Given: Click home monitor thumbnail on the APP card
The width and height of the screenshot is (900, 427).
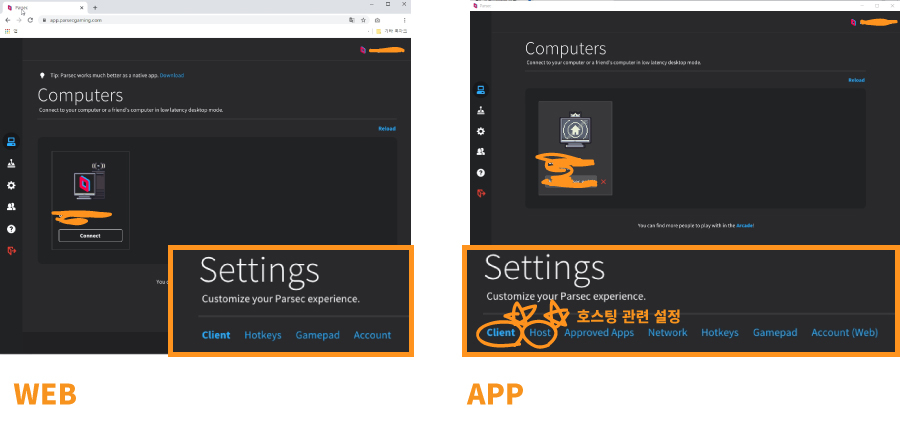Looking at the screenshot, I should pos(575,130).
